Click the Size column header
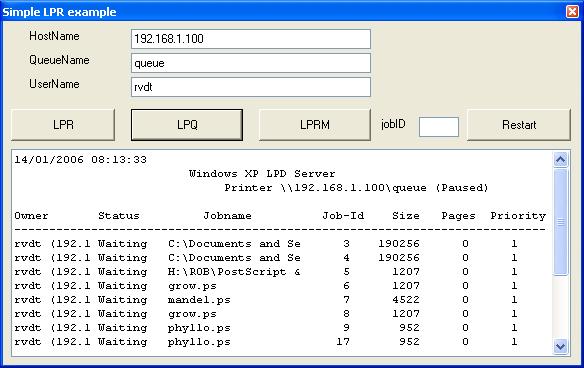The image size is (584, 368). point(406,216)
